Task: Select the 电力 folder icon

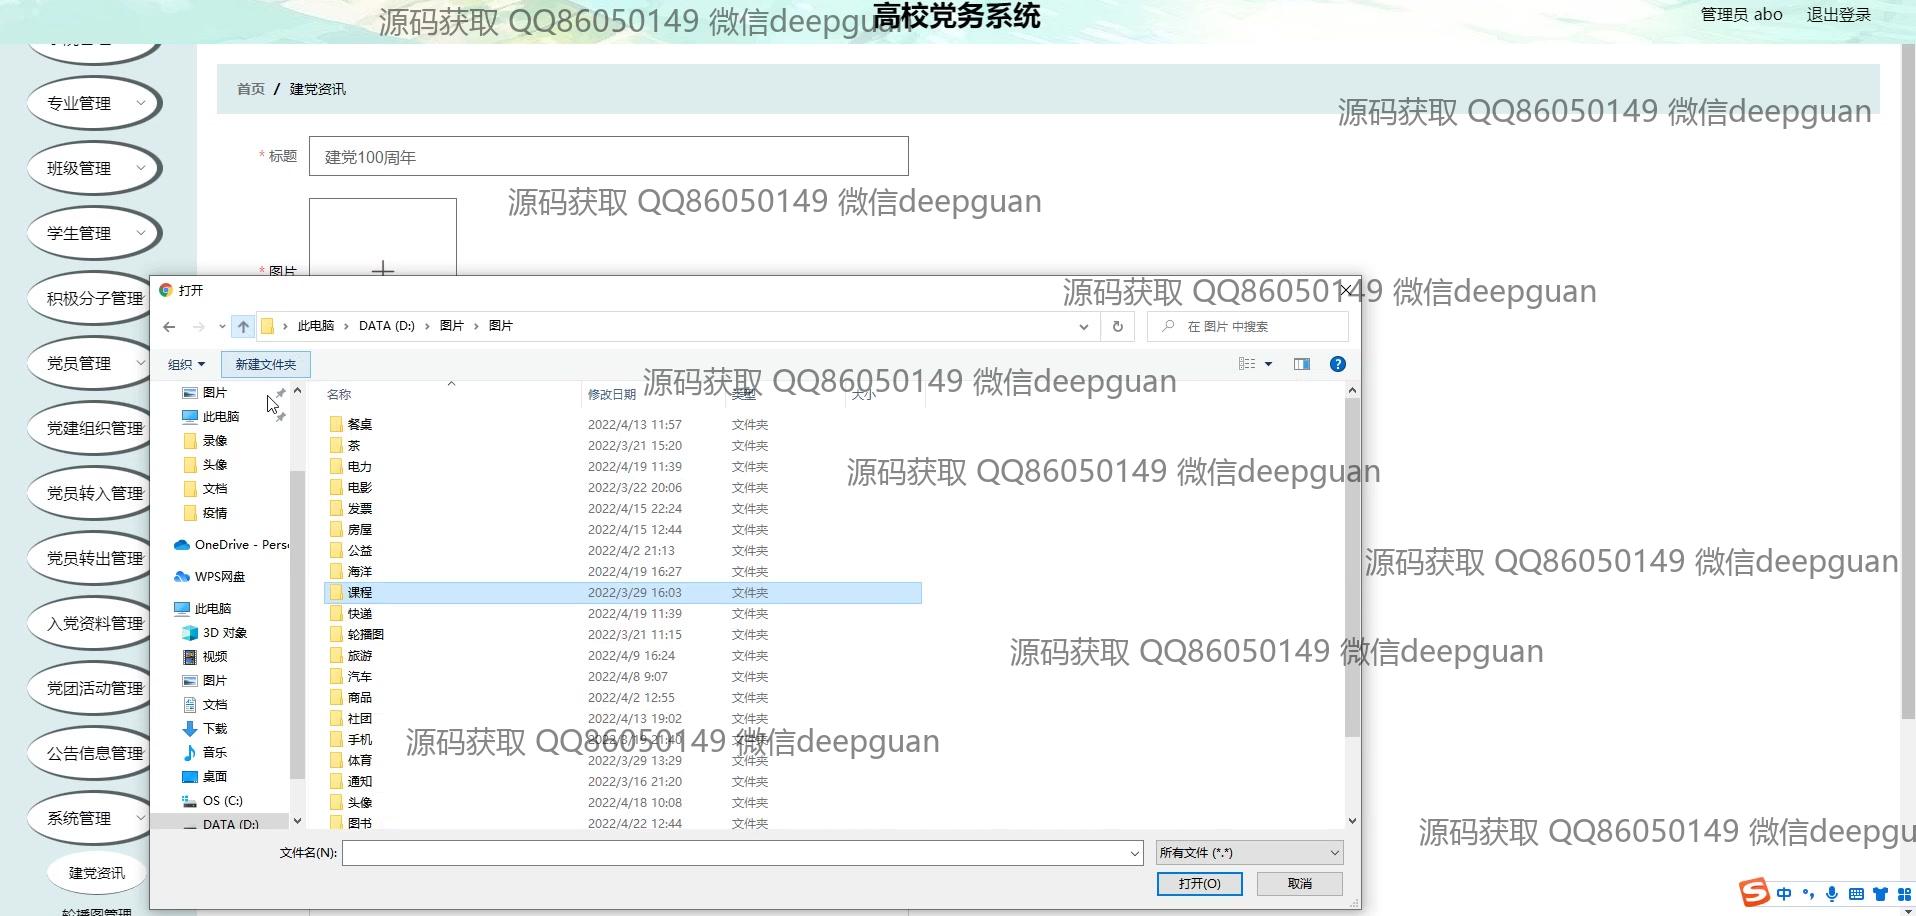Action: click(337, 467)
